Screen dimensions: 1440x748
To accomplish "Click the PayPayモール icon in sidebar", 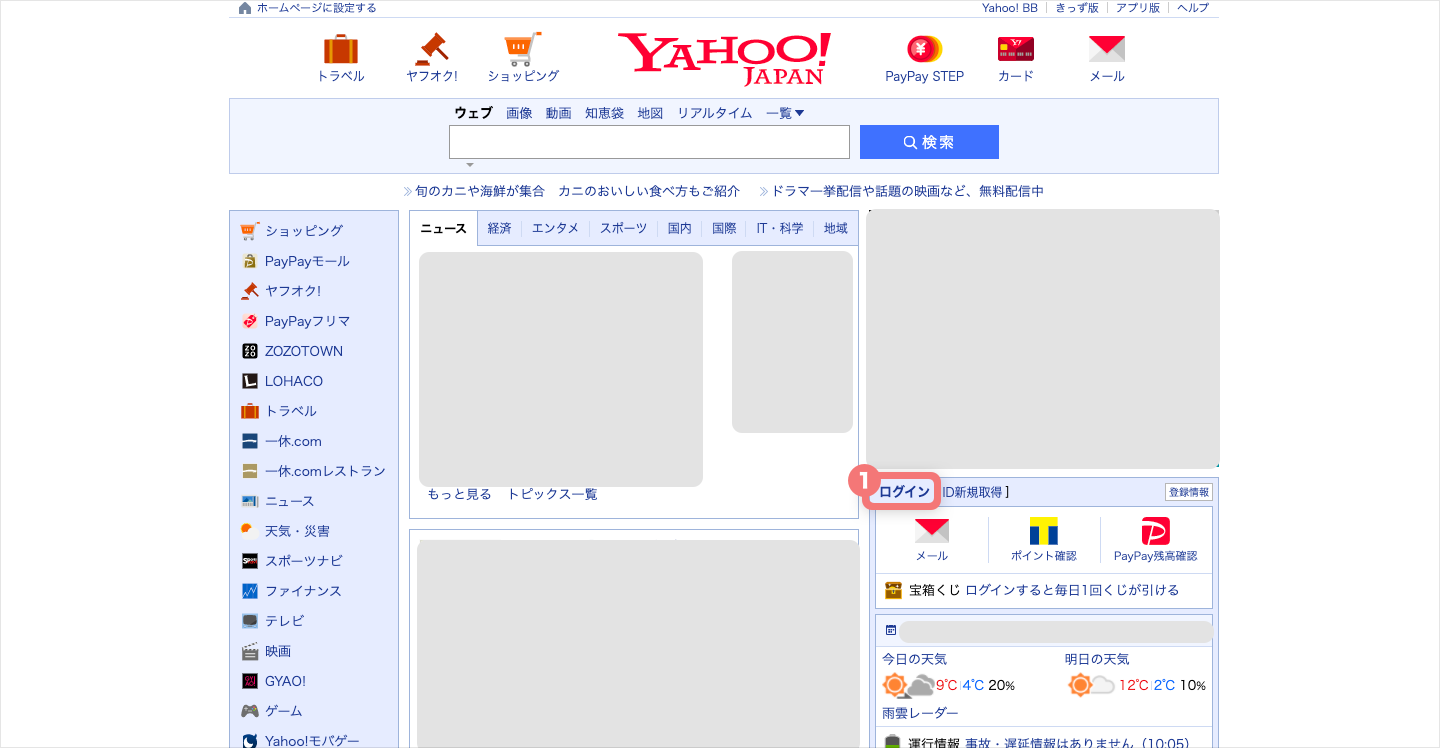I will click(x=250, y=261).
